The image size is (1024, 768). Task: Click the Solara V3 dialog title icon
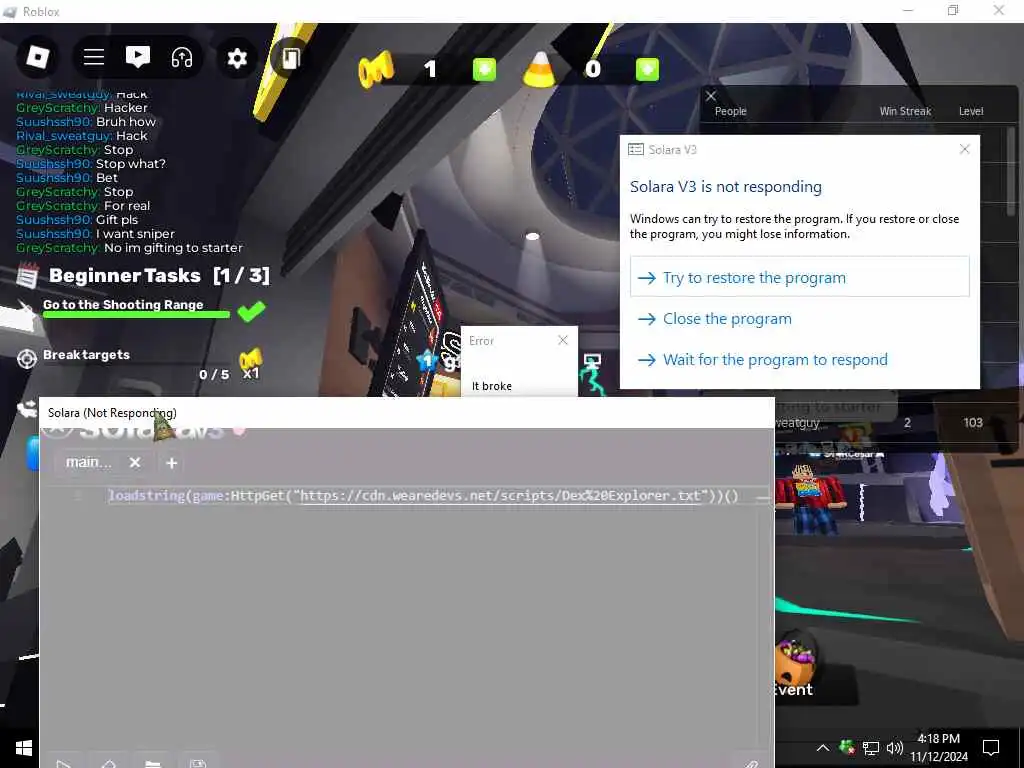635,150
